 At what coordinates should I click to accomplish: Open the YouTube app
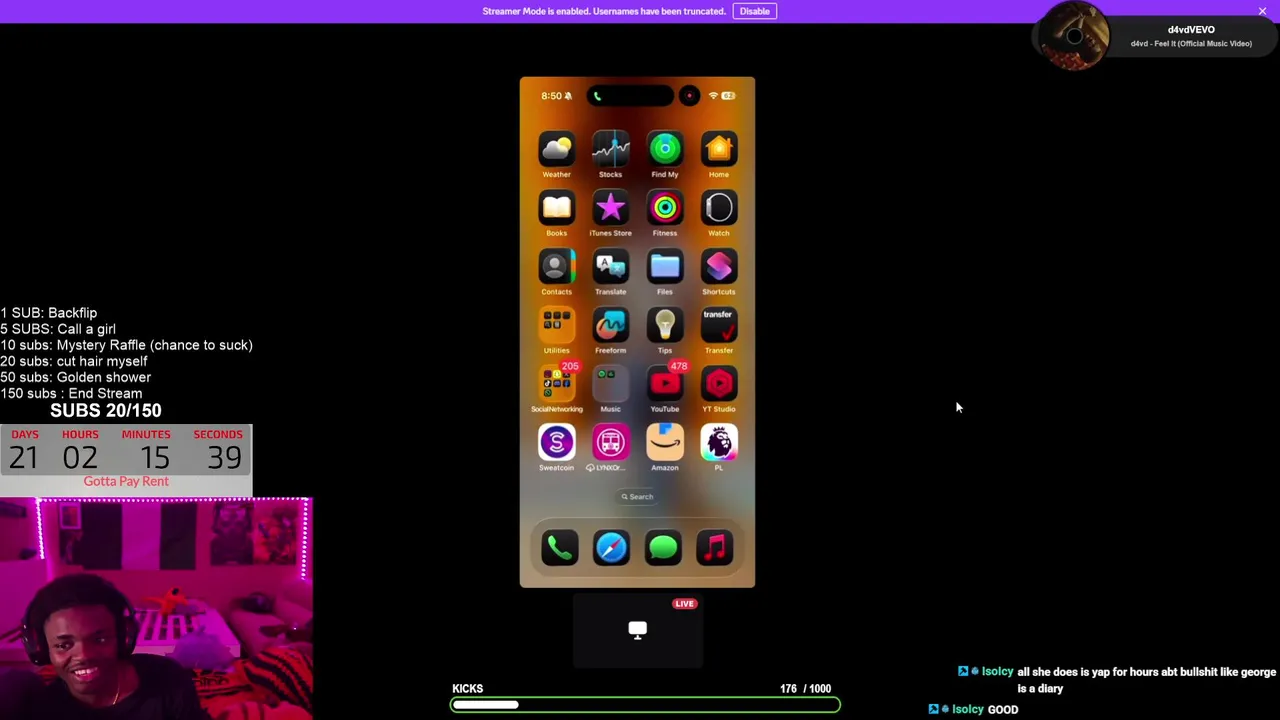(x=665, y=385)
